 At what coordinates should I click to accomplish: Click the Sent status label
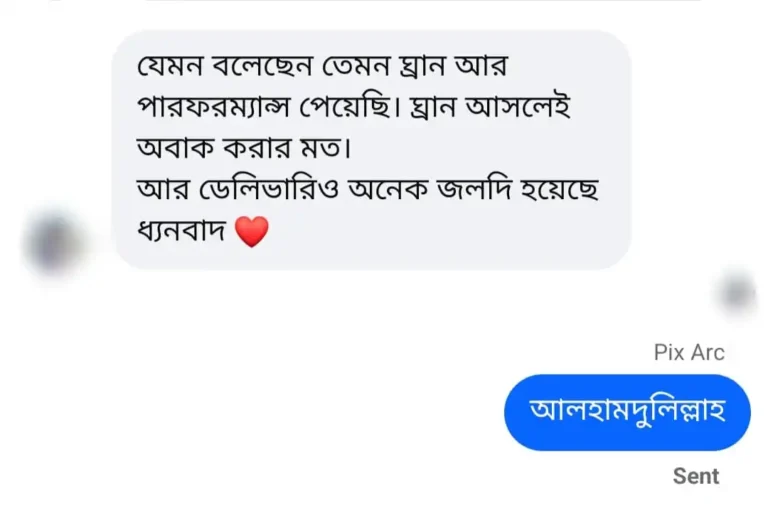point(695,476)
